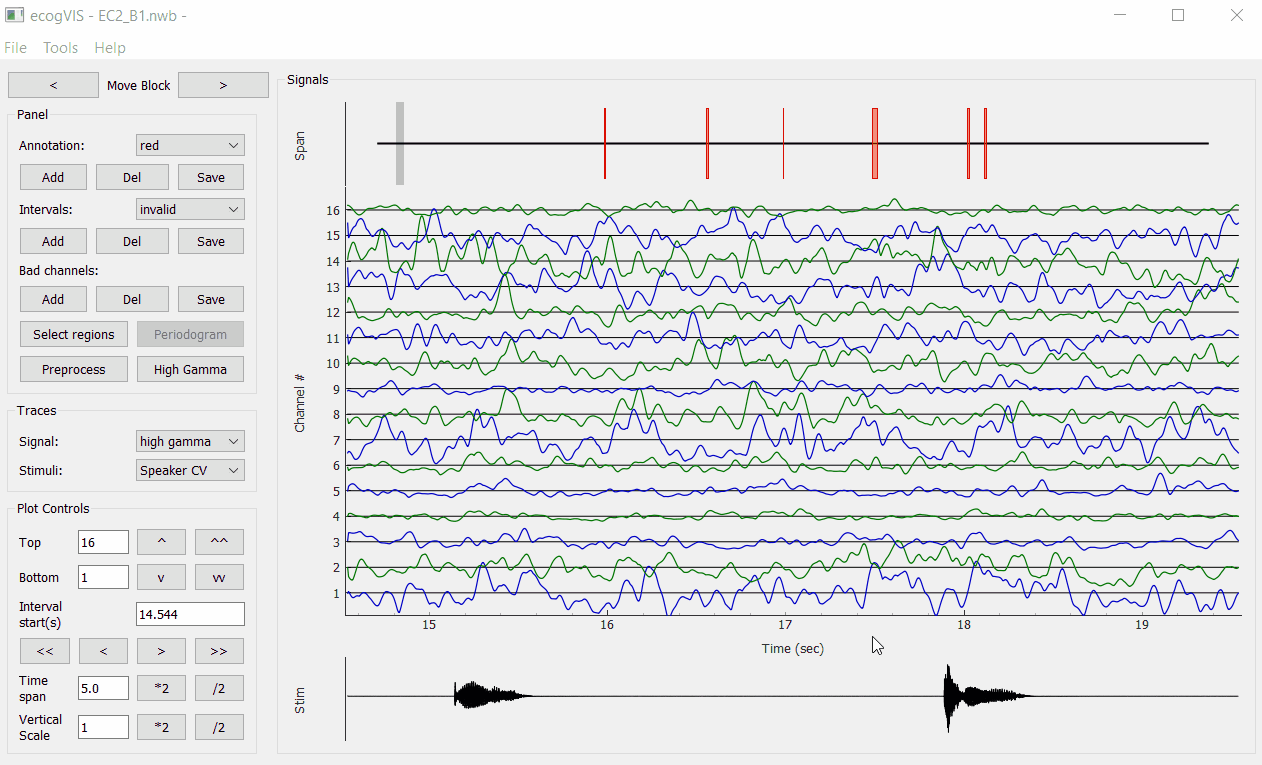Click Add button under Intervals
The height and width of the screenshot is (765, 1262).
(x=53, y=241)
